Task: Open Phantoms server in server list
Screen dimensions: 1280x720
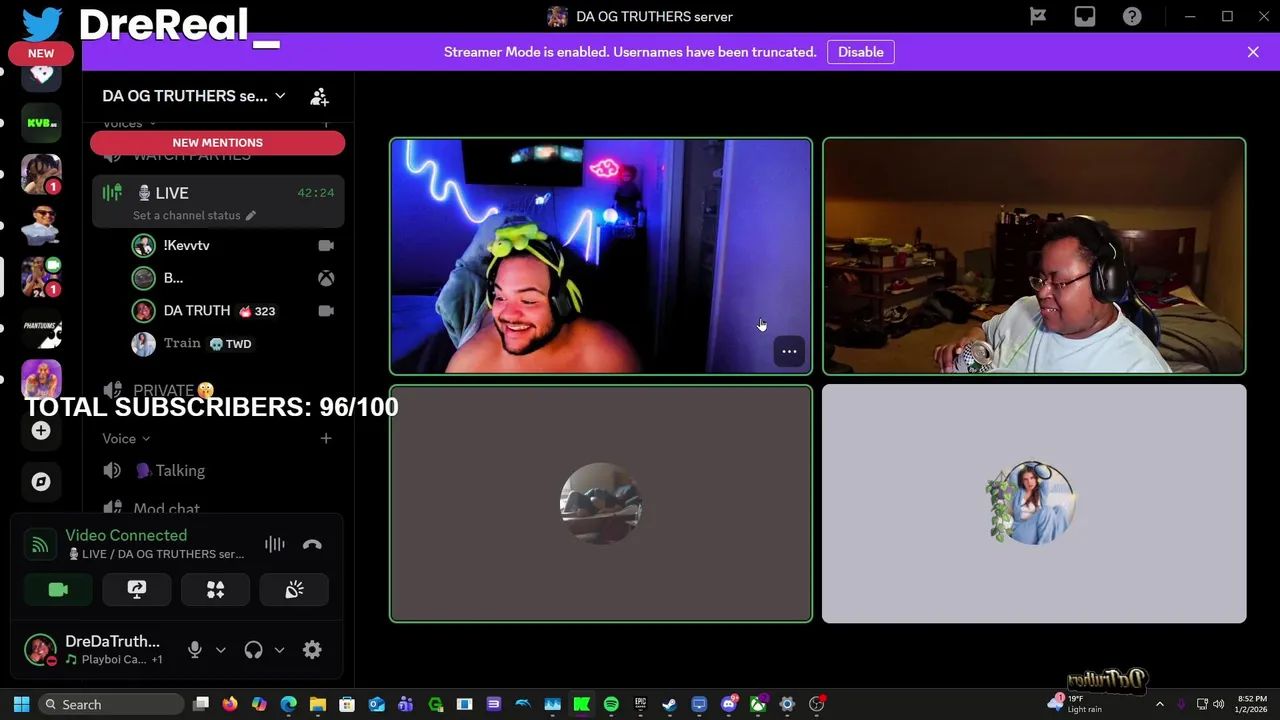Action: 41,328
